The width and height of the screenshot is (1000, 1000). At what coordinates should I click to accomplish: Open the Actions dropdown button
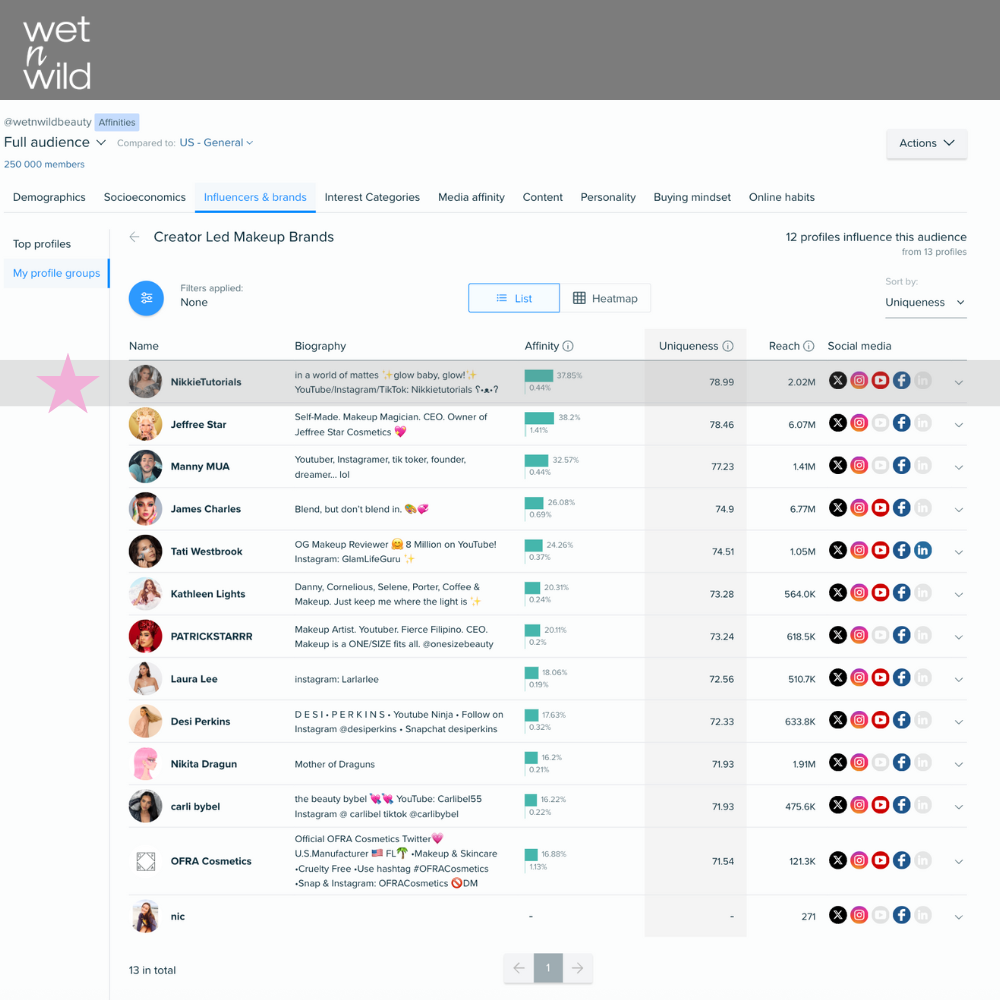[x=927, y=143]
